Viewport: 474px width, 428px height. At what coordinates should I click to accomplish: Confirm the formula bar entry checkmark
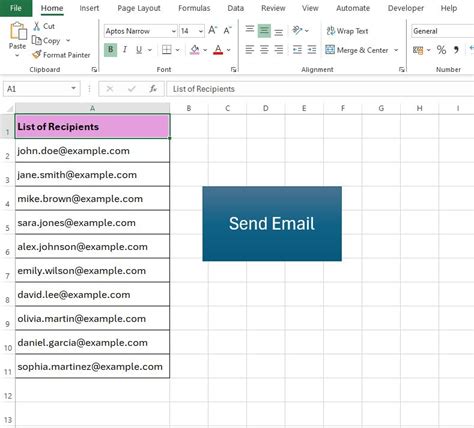tap(132, 89)
